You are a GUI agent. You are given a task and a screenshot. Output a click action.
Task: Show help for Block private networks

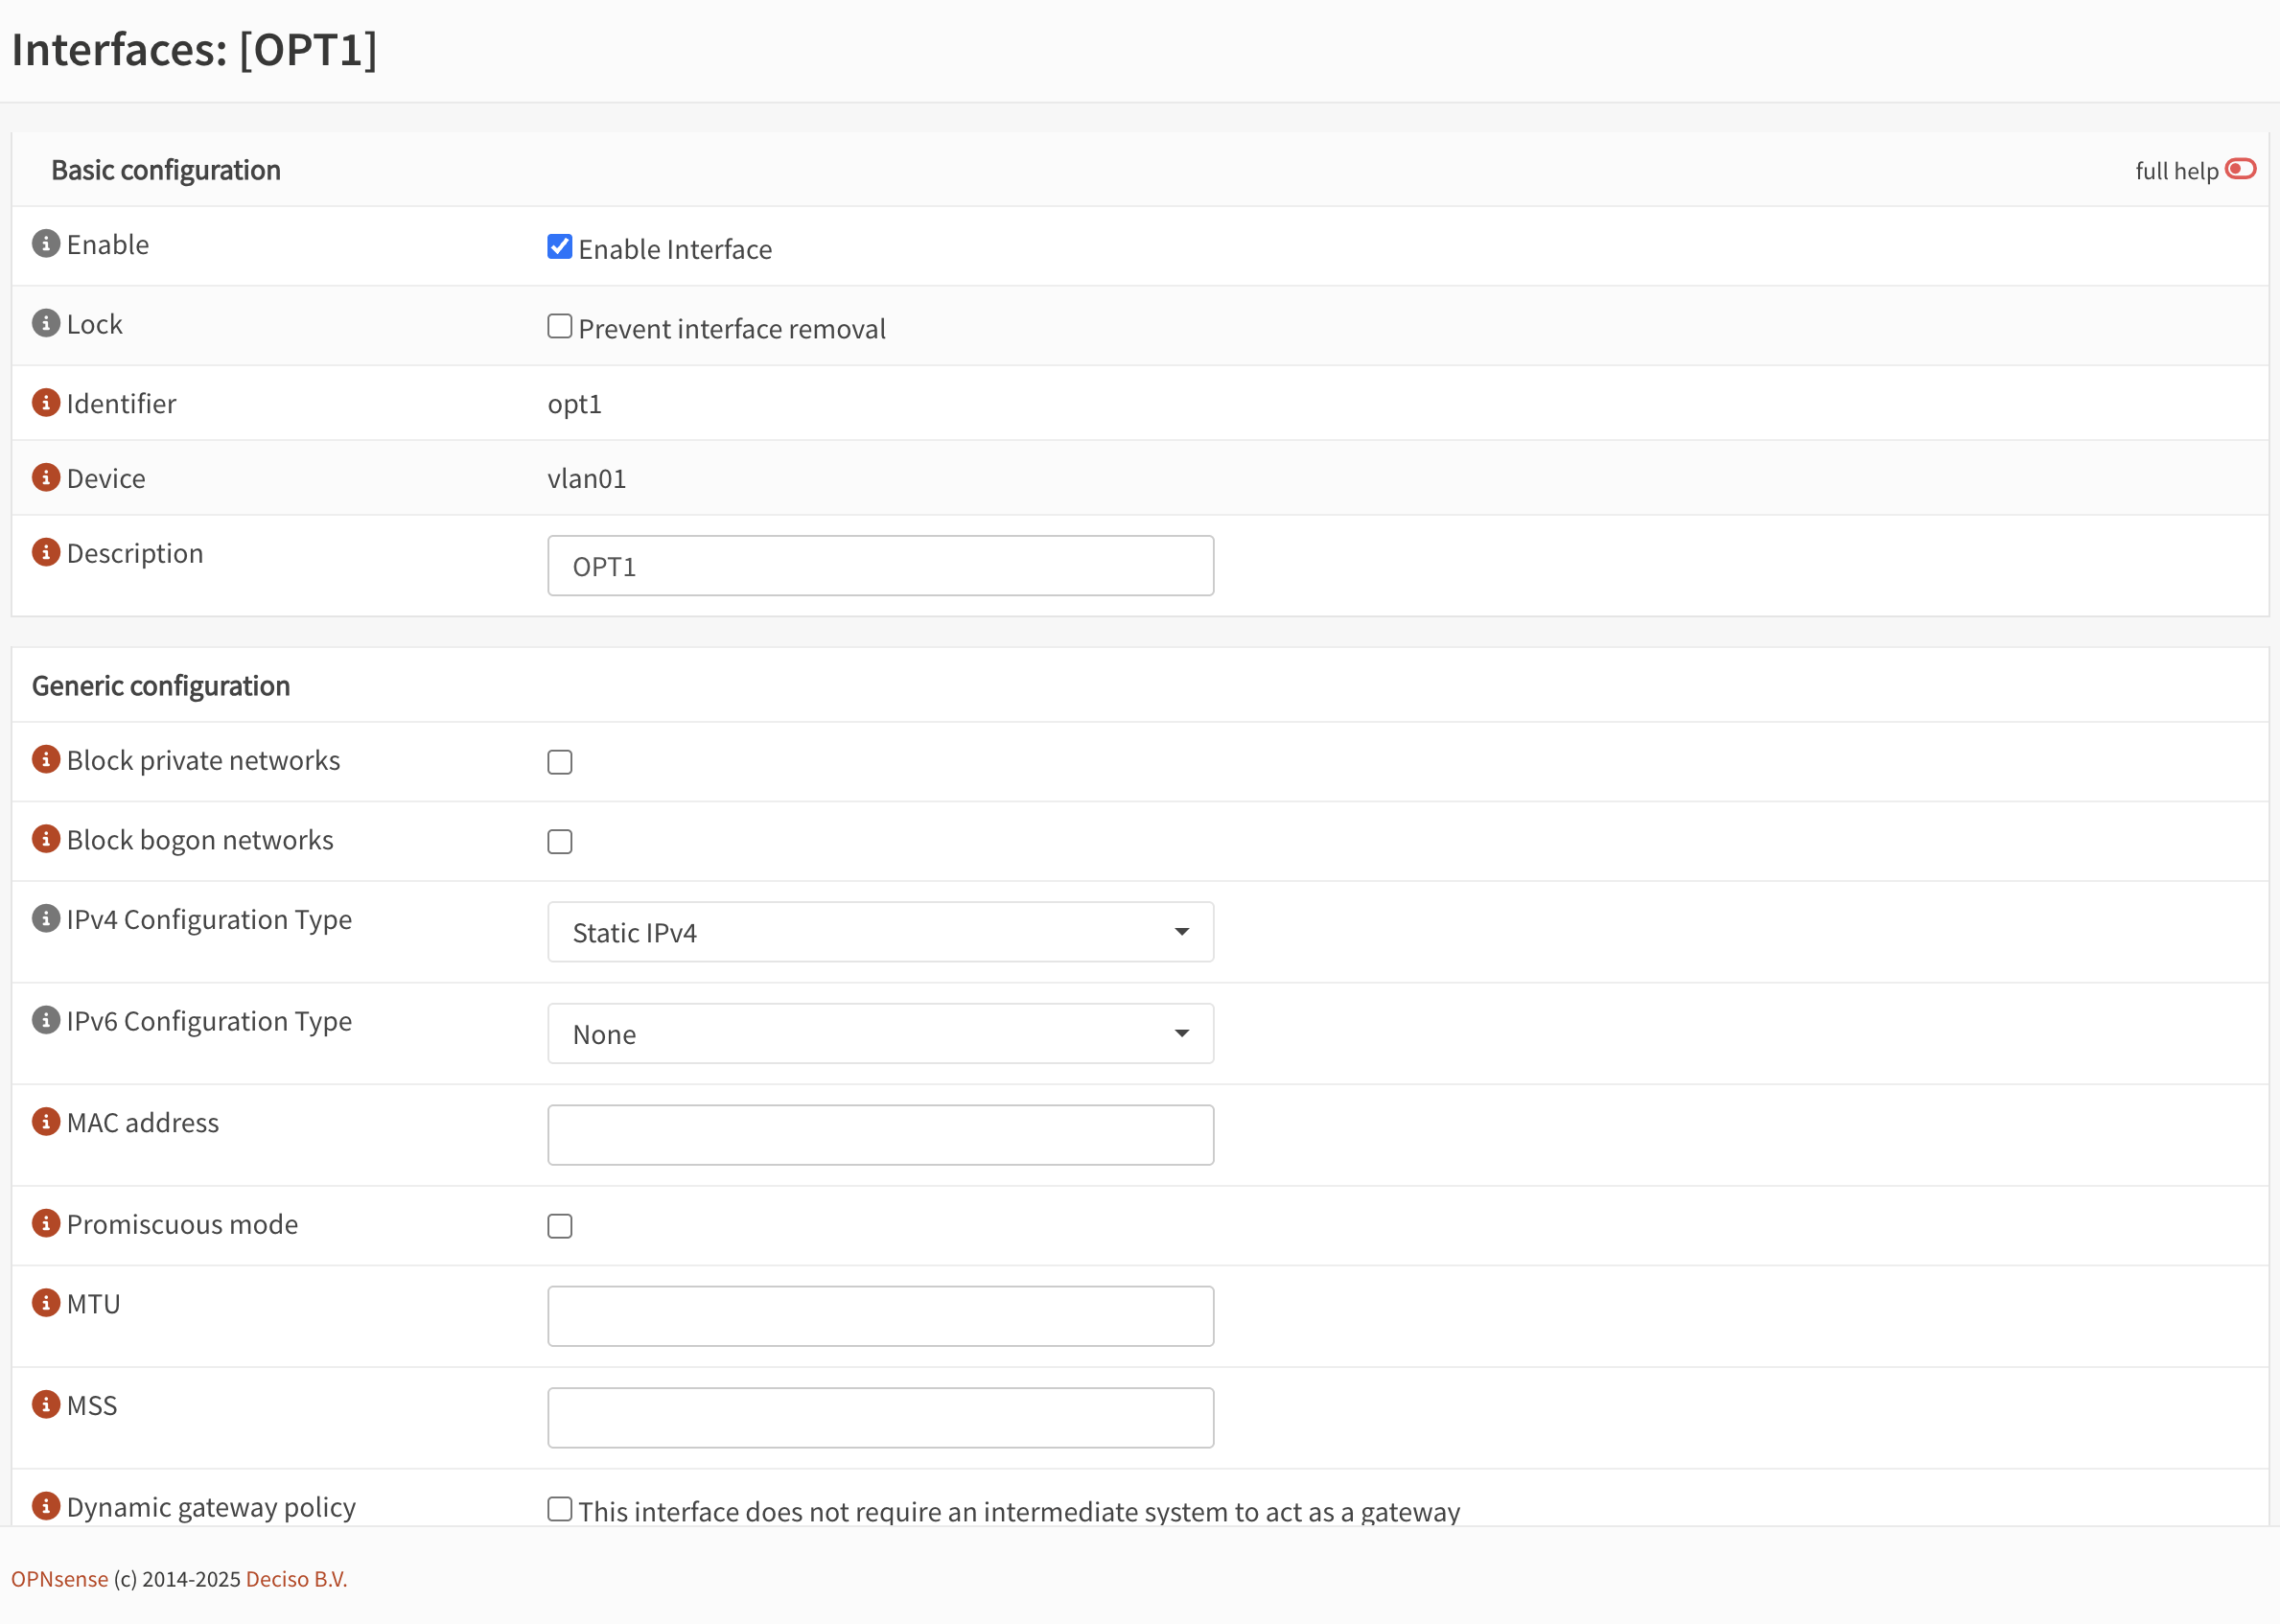[46, 760]
